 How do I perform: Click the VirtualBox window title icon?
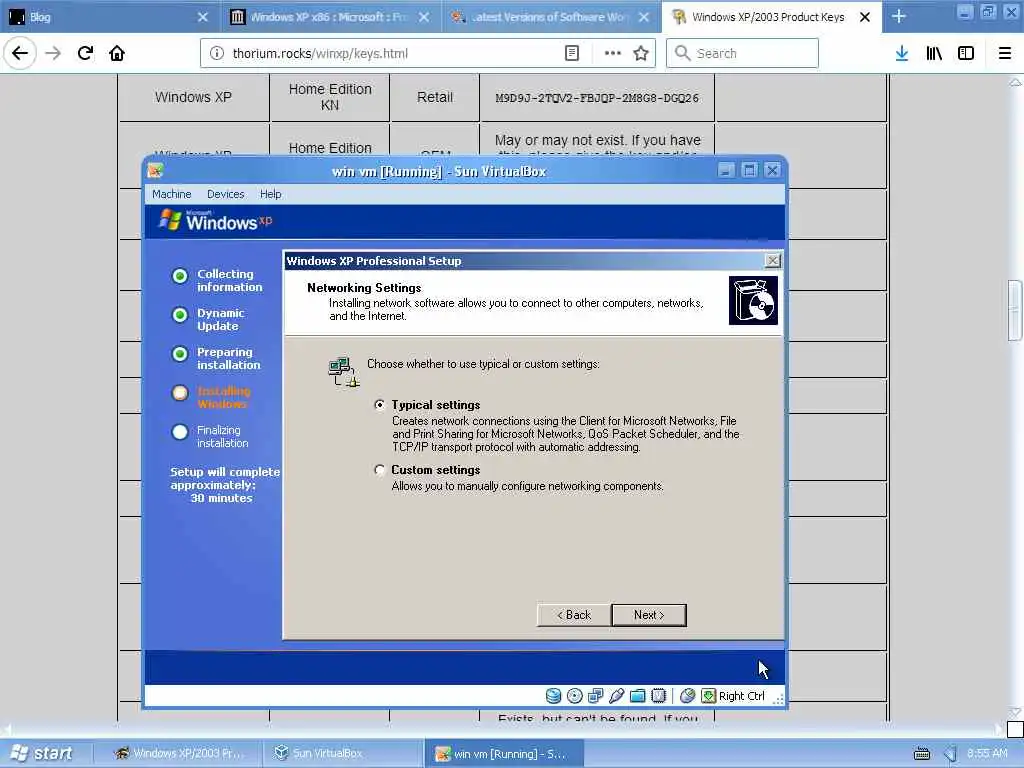pyautogui.click(x=155, y=170)
